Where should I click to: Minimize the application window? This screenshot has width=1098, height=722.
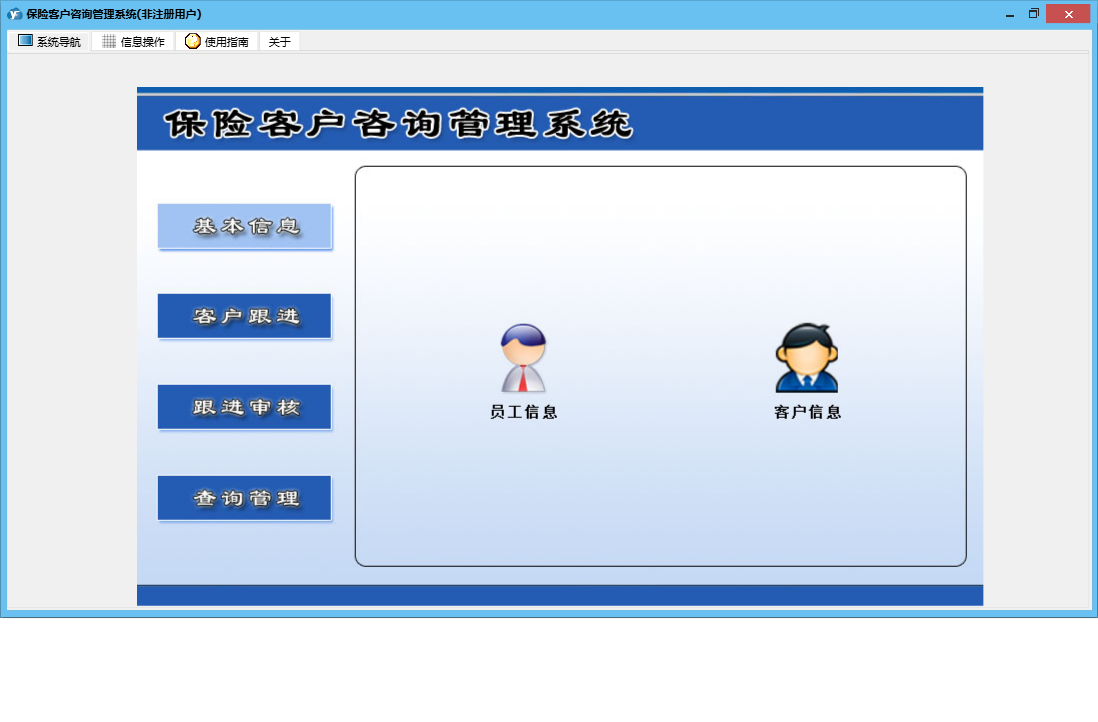(x=1010, y=14)
